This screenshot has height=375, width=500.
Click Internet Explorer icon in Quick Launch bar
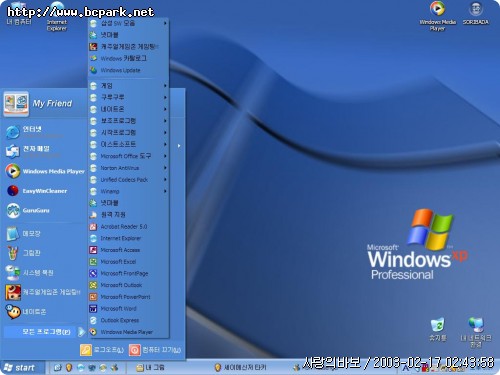click(x=80, y=367)
